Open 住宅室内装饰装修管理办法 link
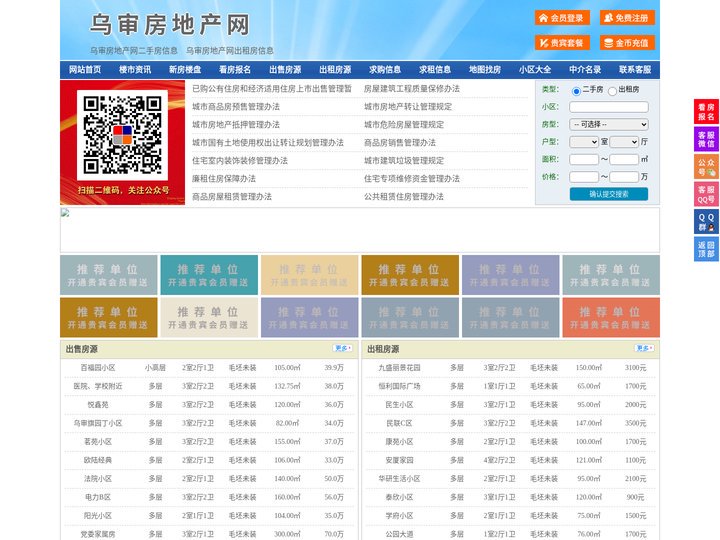The image size is (720, 540). (240, 161)
